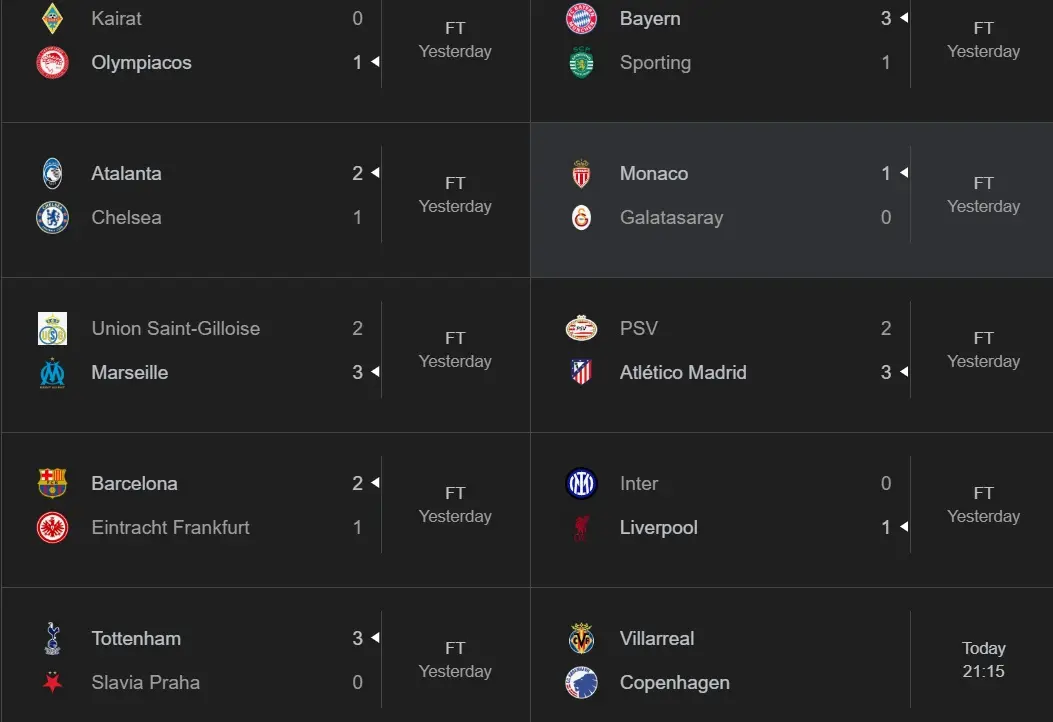Screen dimensions: 1053x722
Task: Click the Villarreal club badge
Action: coord(581,638)
